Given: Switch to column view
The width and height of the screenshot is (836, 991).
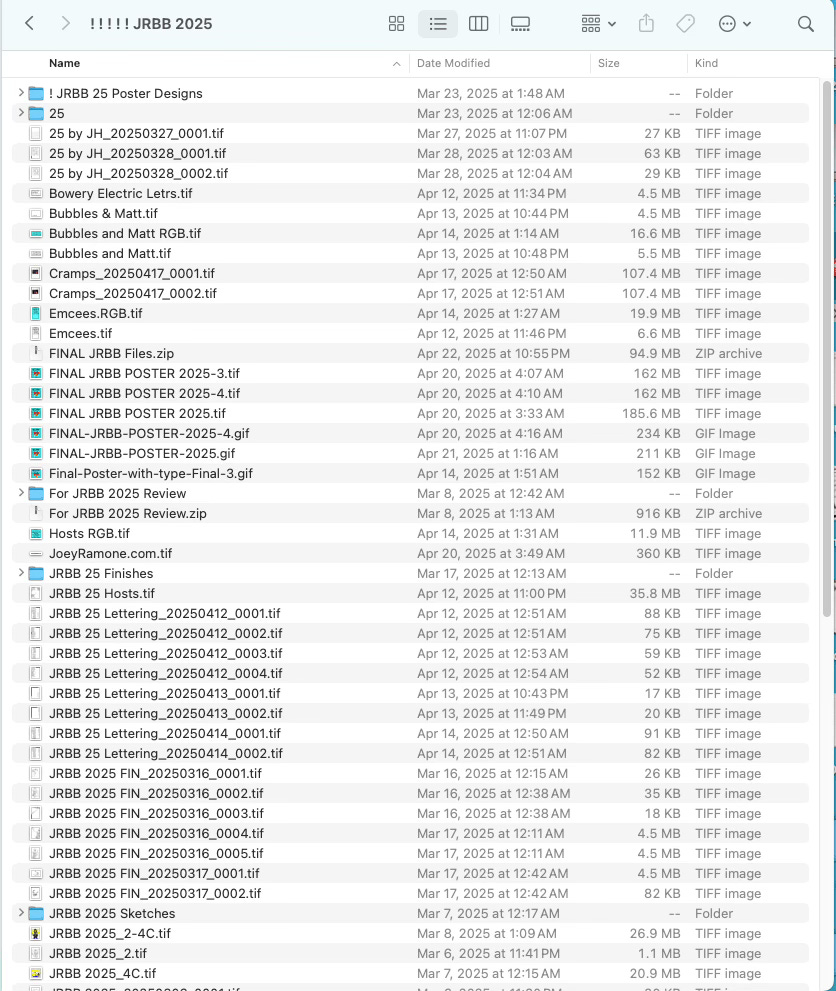Looking at the screenshot, I should coord(478,24).
